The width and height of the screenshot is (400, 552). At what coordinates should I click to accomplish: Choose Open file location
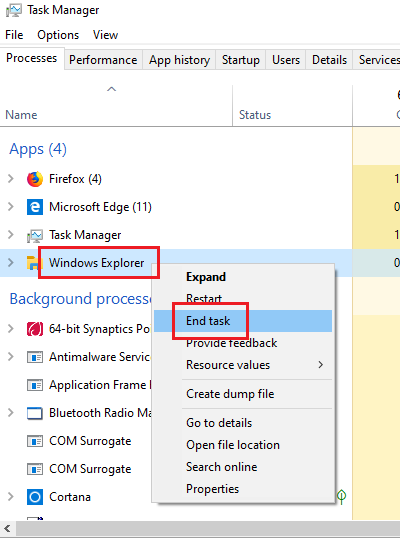(243, 445)
